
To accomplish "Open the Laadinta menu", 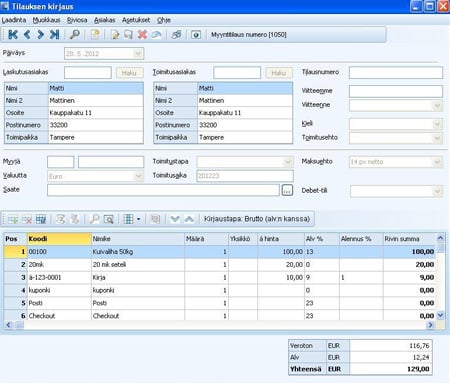I will [14, 20].
